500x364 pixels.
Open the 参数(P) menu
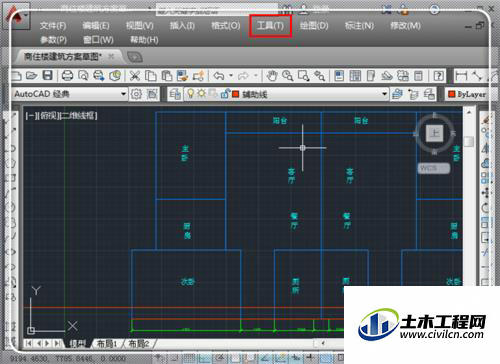[x=54, y=40]
